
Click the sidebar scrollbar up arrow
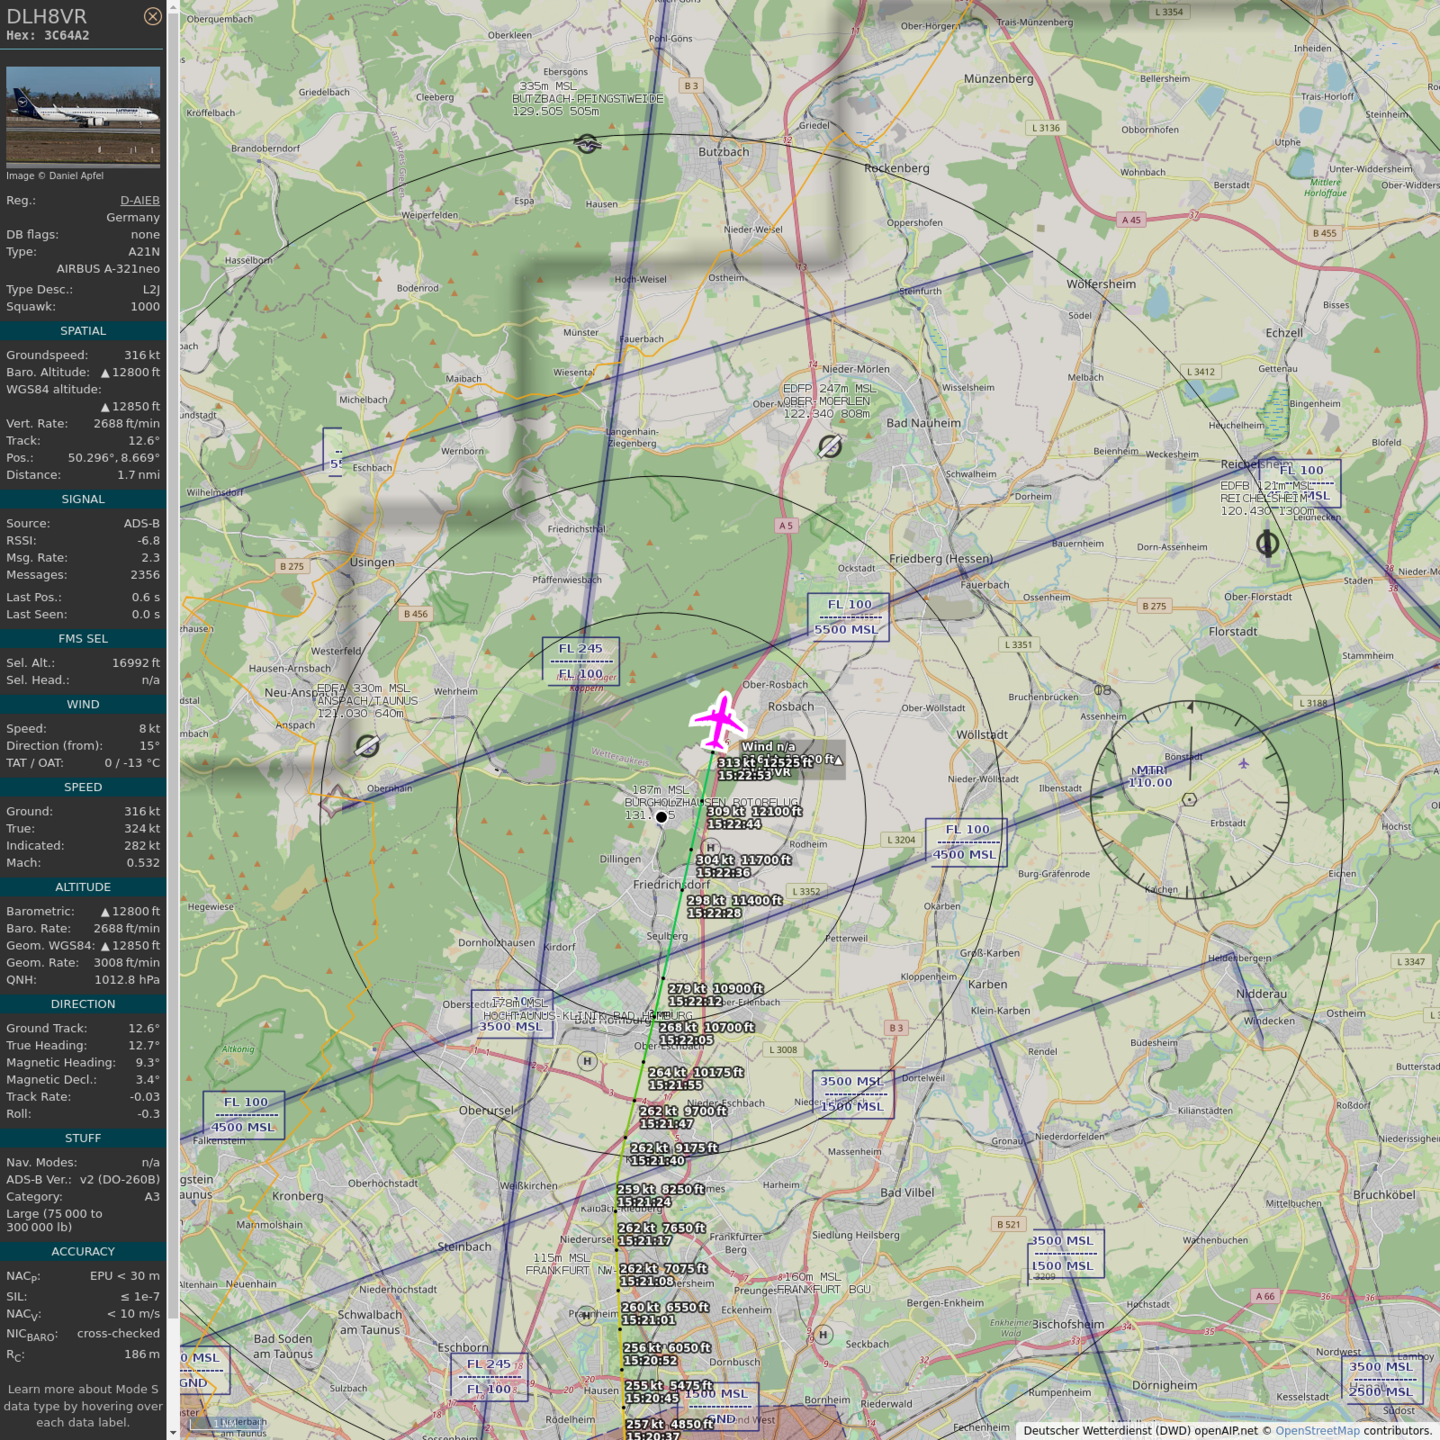(x=173, y=7)
